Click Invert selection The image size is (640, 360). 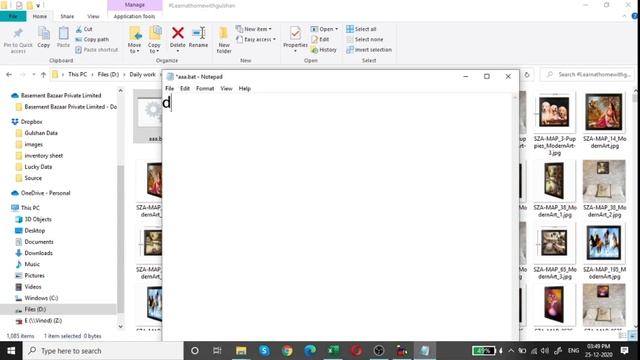pos(369,49)
